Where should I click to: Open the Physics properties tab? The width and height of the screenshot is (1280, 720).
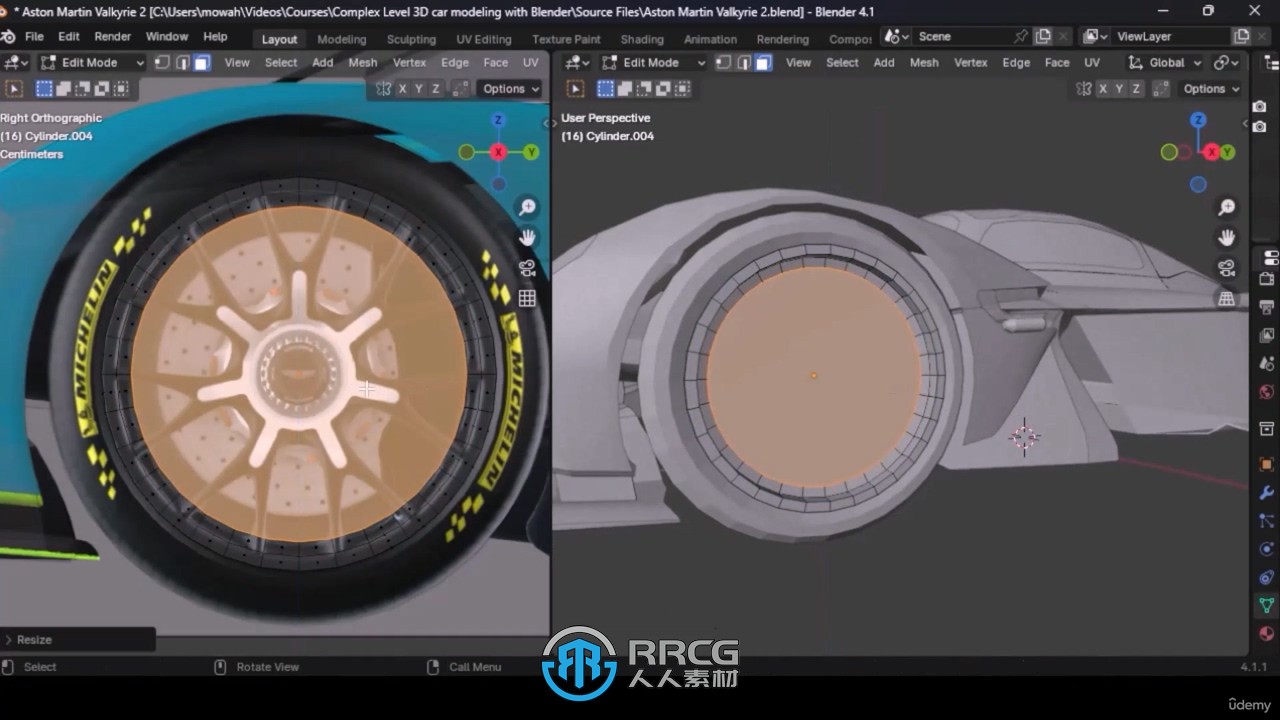tap(1266, 548)
